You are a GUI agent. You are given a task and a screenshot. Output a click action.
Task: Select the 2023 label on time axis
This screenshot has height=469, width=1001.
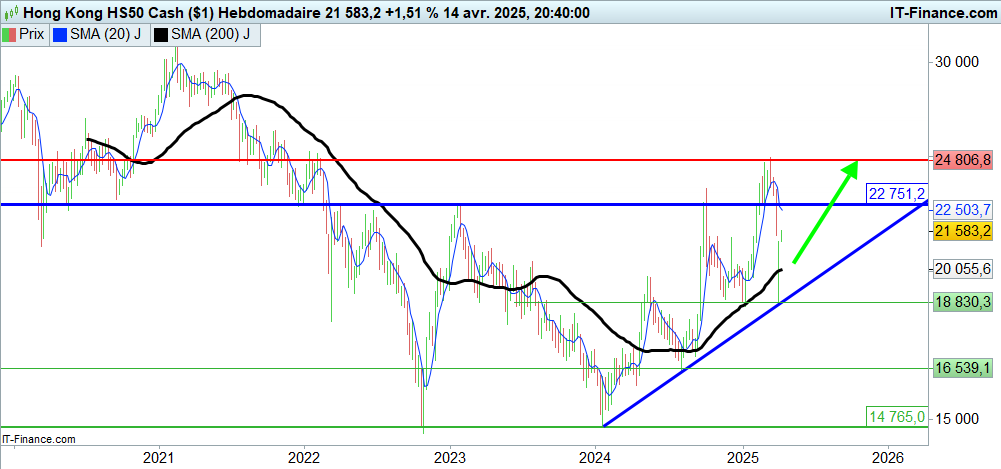(x=449, y=456)
